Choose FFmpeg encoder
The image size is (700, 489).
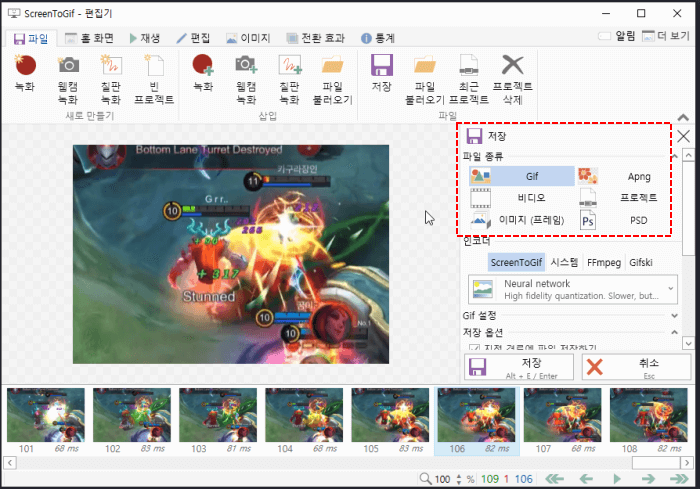click(604, 262)
